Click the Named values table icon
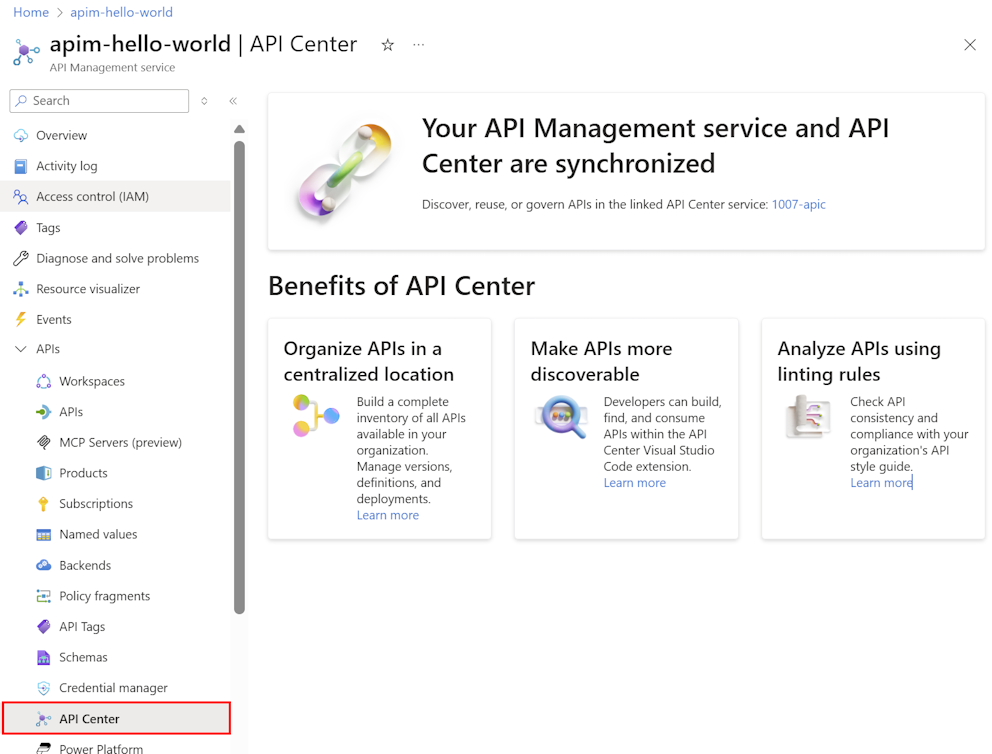This screenshot has height=754, width=992. tap(44, 535)
